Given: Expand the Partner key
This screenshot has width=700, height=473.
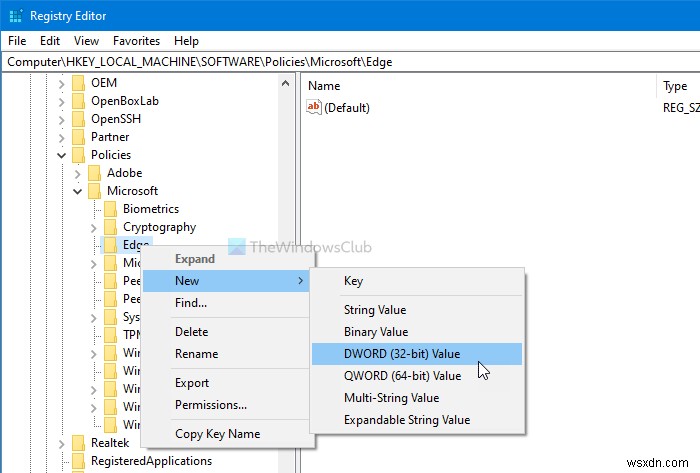Looking at the screenshot, I should 62,137.
